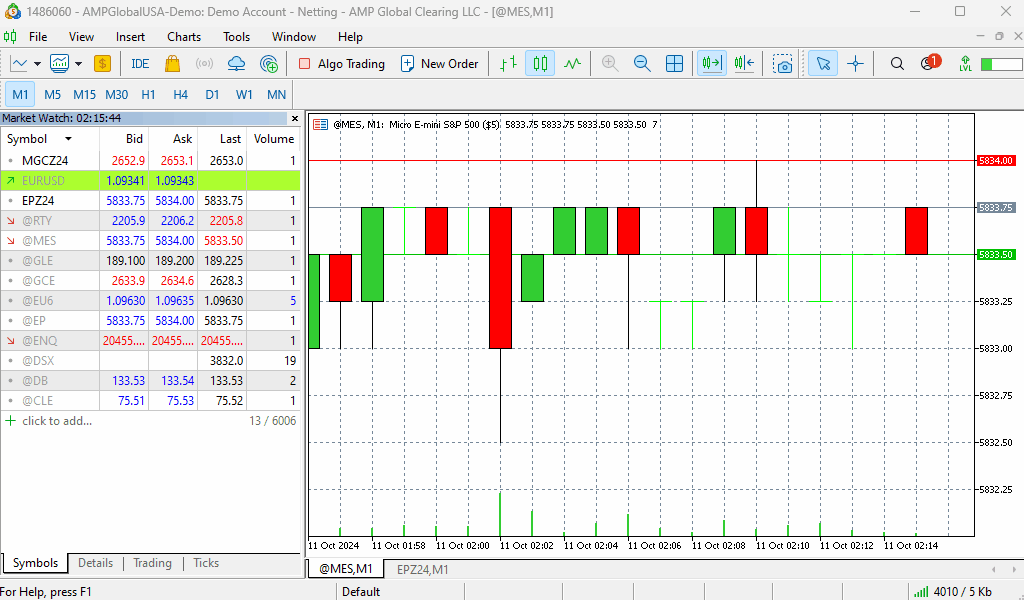
Task: Open the Symbol column sort dropdown
Action: [x=68, y=139]
